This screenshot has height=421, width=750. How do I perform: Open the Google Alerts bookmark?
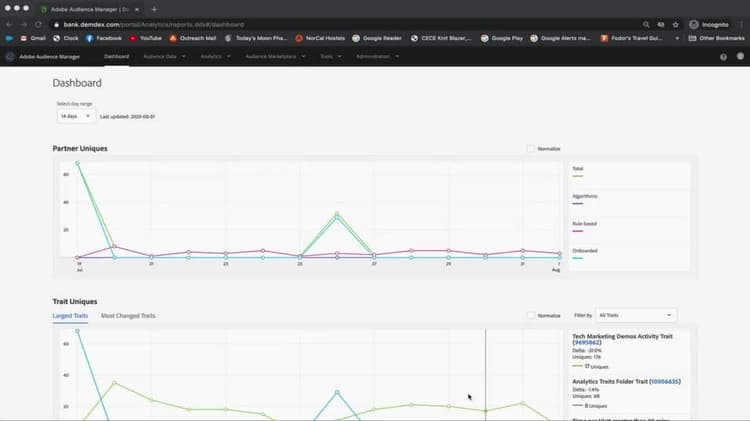pyautogui.click(x=560, y=38)
